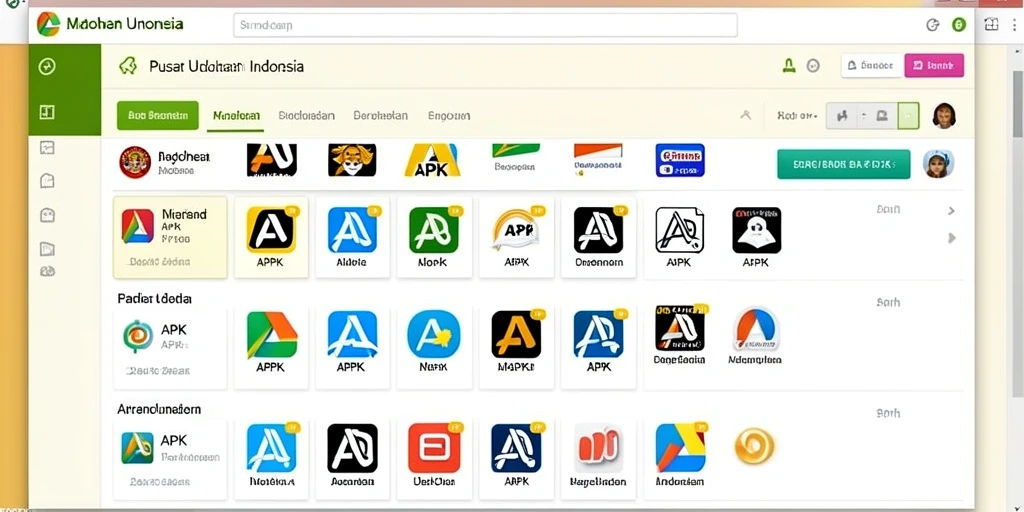
Task: Open the Nagelindon app icon
Action: click(x=598, y=448)
